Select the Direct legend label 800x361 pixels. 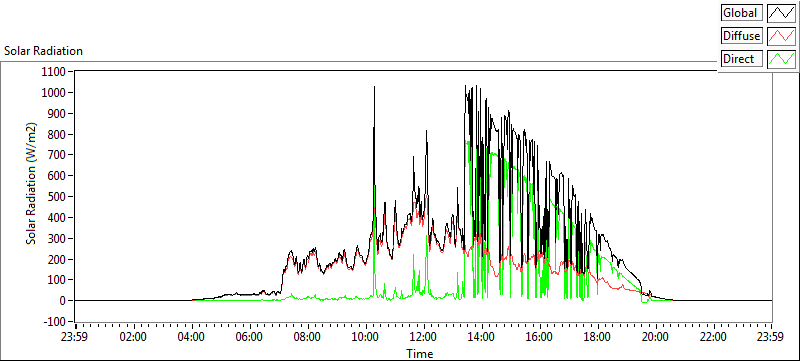(742, 59)
